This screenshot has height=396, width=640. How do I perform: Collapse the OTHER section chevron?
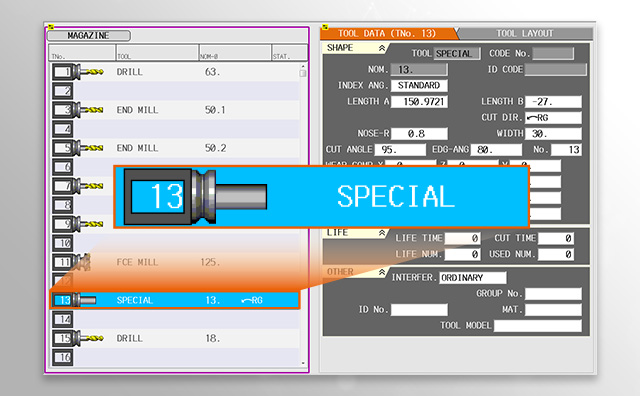[382, 272]
